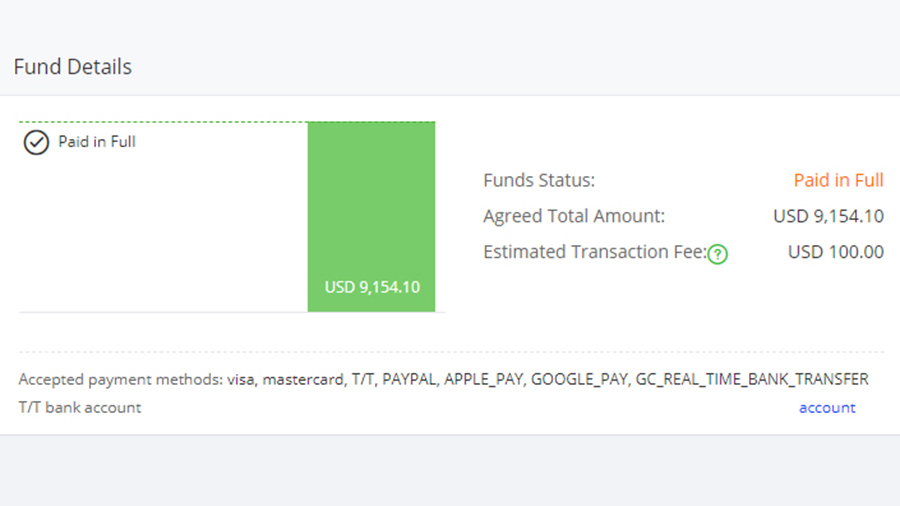900x506 pixels.
Task: Open the T/T bank account link
Action: click(x=827, y=408)
